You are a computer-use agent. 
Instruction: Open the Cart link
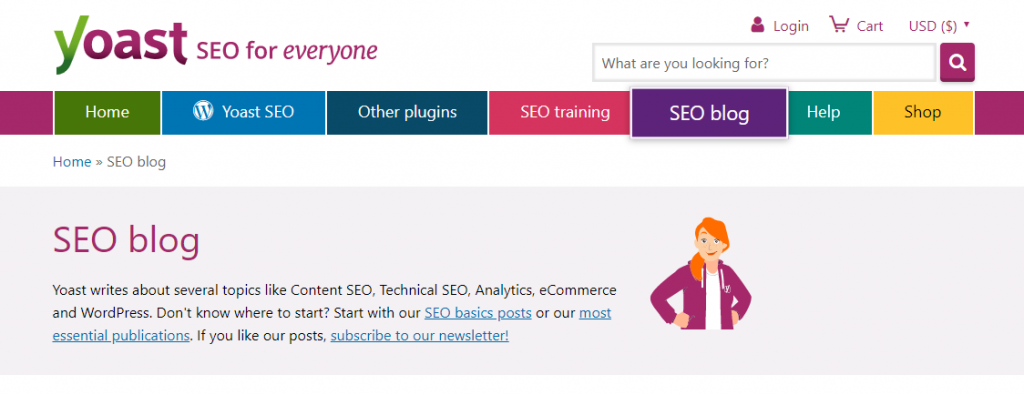tap(870, 26)
